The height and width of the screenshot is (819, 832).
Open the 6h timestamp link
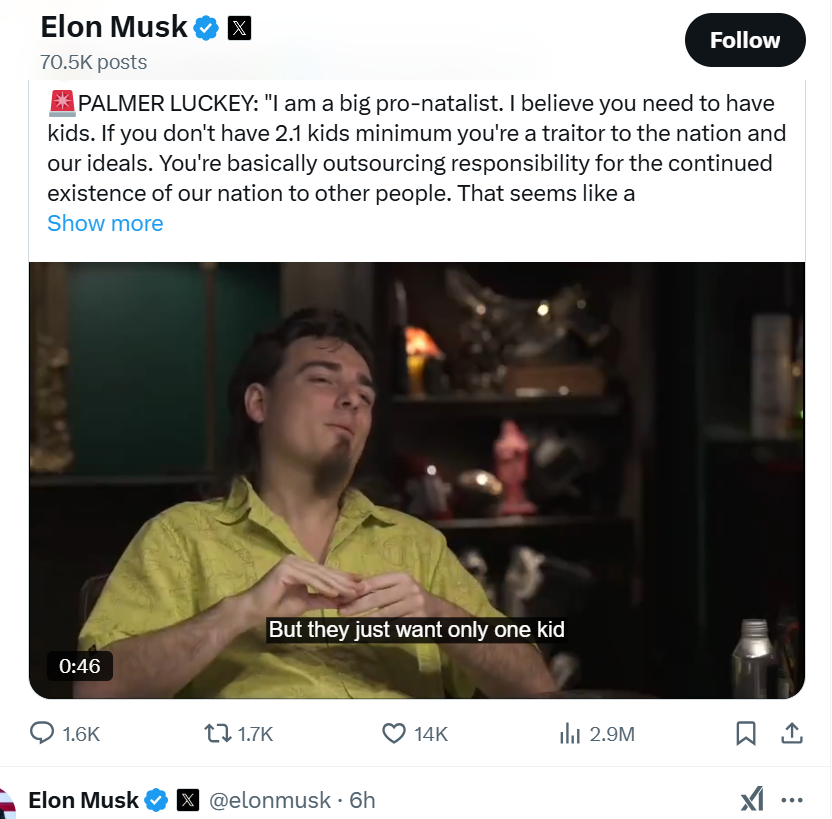363,800
